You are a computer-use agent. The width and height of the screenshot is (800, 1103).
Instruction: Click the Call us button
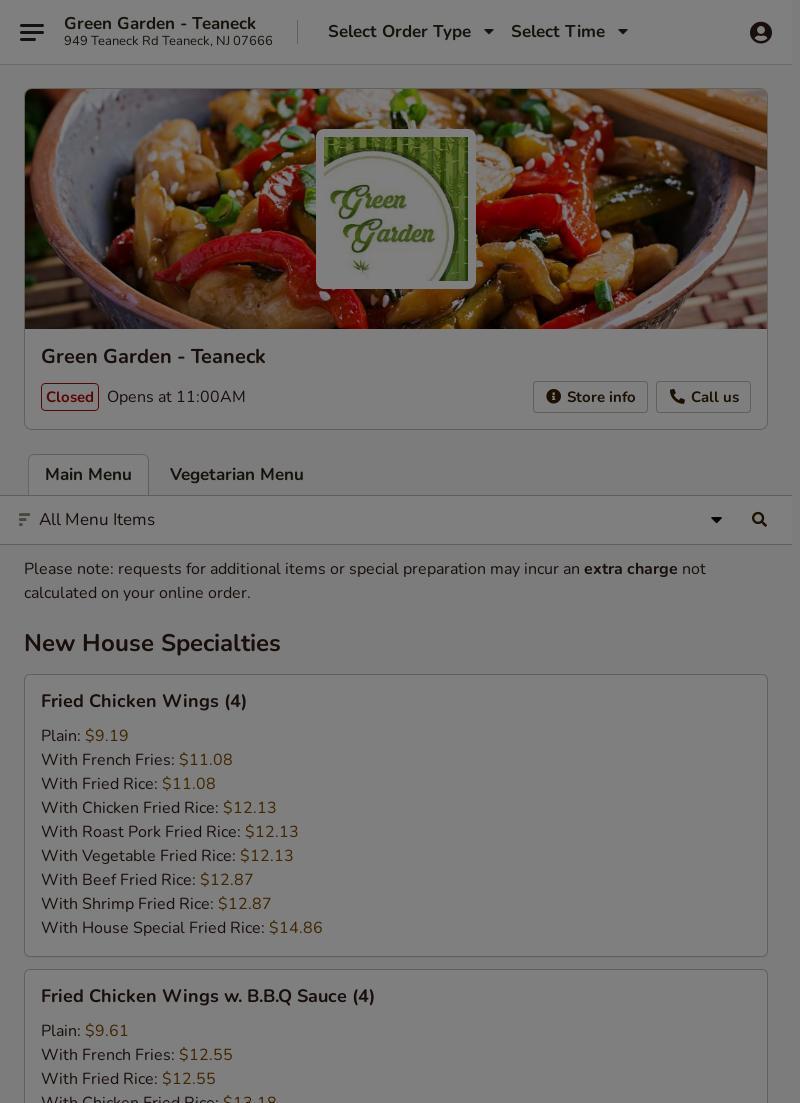(x=704, y=397)
